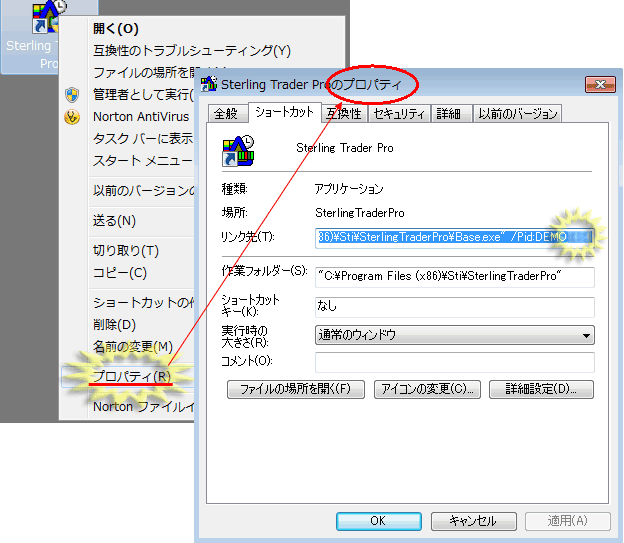Click the large Sterling Trader Pro shortcut icon
This screenshot has width=624, height=543.
pos(238,151)
